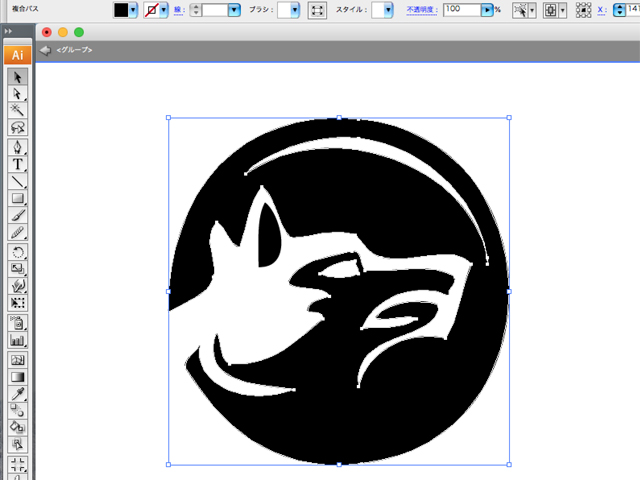Viewport: 640px width, 480px height.
Task: Click the 複合パス label in control bar
Action: (25, 8)
